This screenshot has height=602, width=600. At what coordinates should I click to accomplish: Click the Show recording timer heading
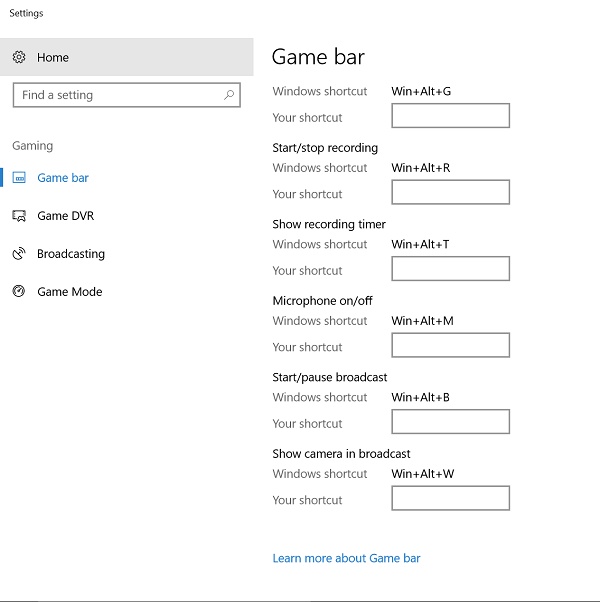click(329, 224)
